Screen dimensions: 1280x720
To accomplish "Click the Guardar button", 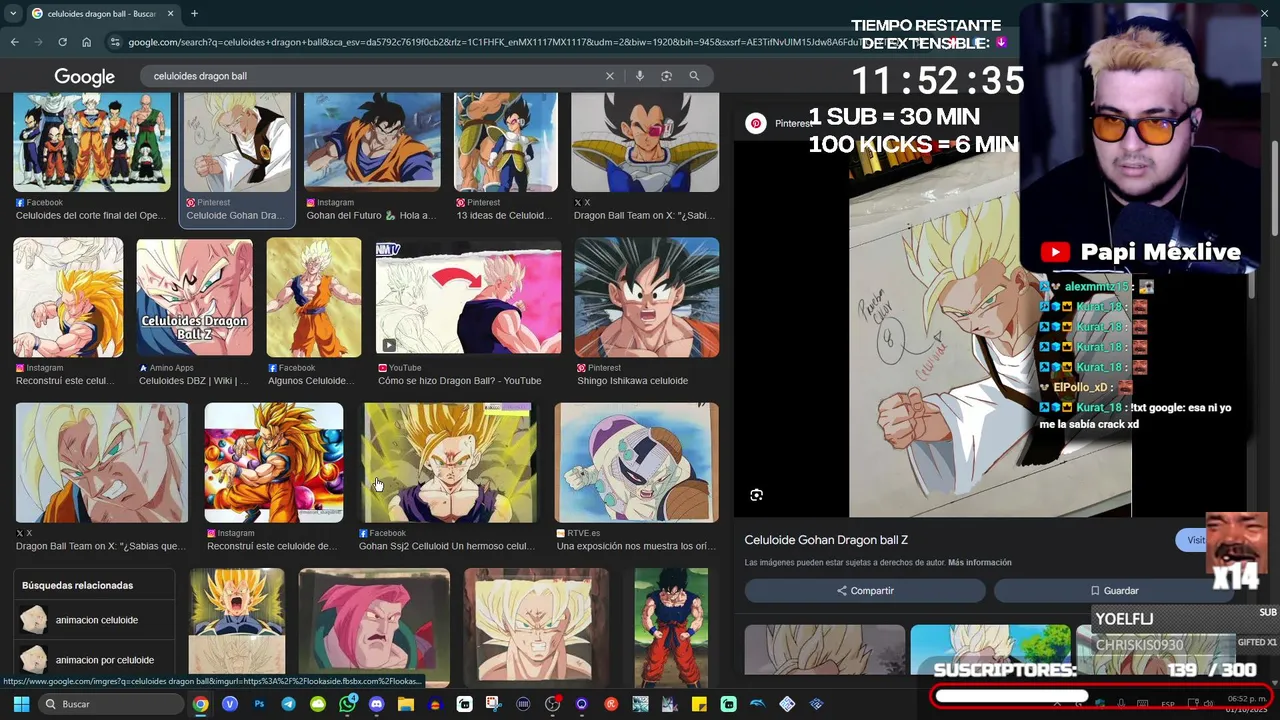I will (x=1114, y=591).
